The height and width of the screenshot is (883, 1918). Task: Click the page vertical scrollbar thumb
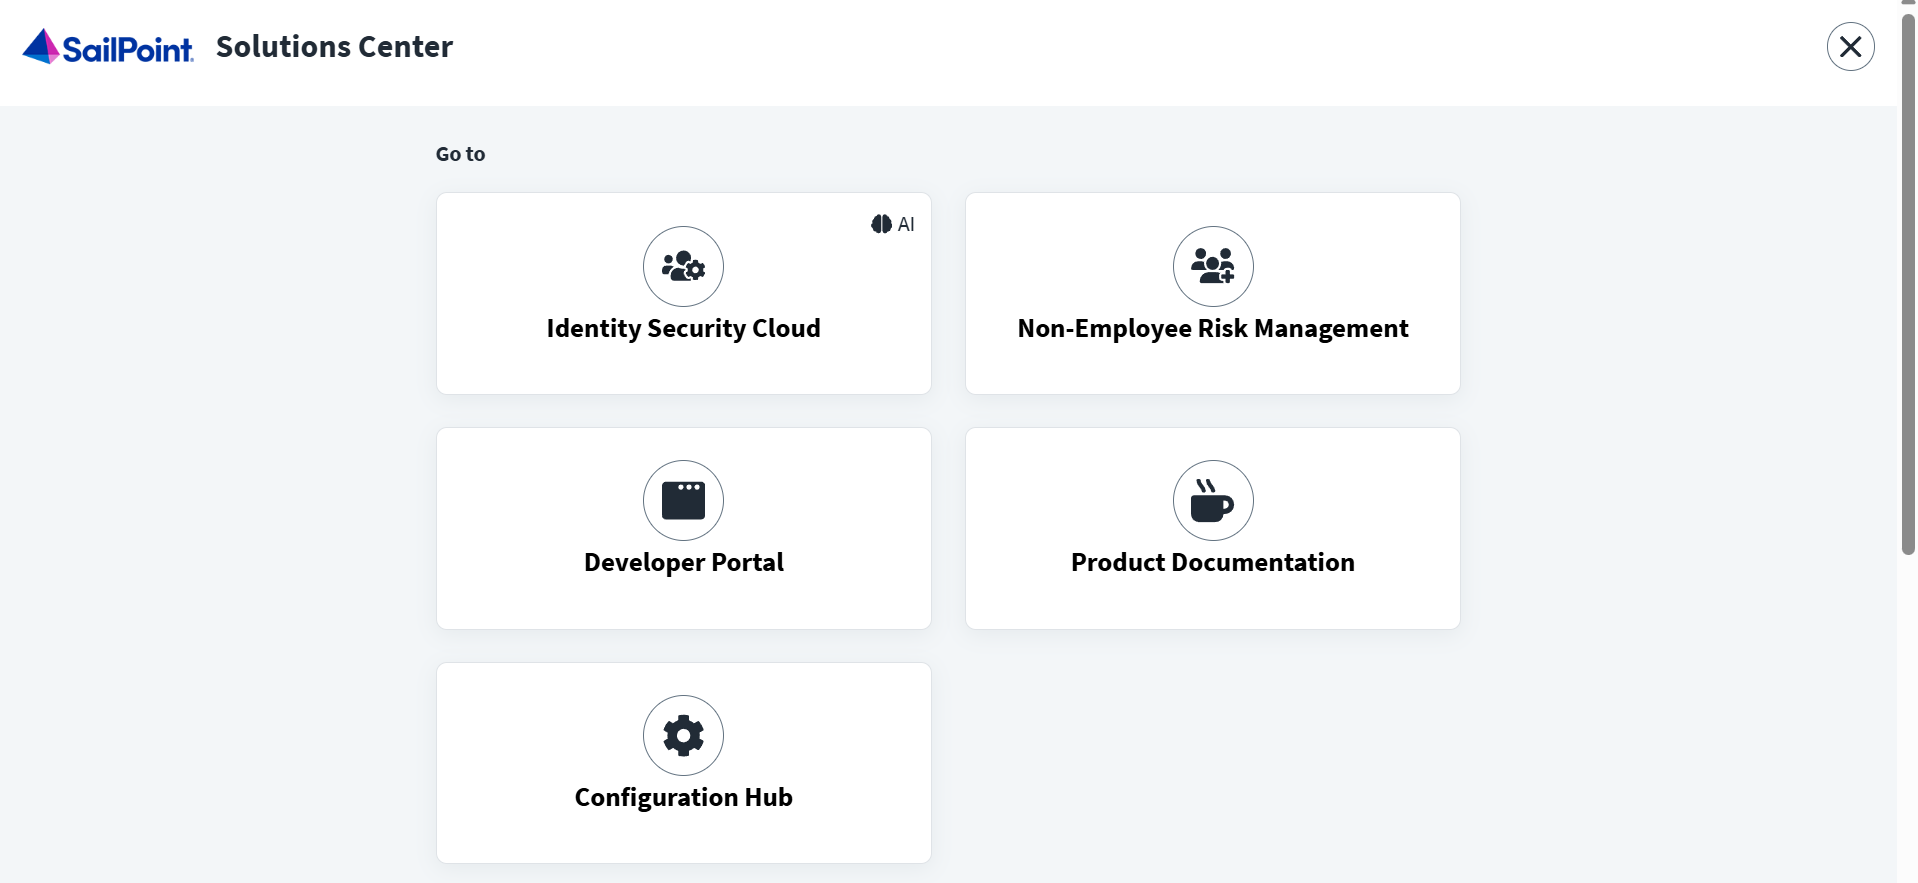click(x=1908, y=280)
